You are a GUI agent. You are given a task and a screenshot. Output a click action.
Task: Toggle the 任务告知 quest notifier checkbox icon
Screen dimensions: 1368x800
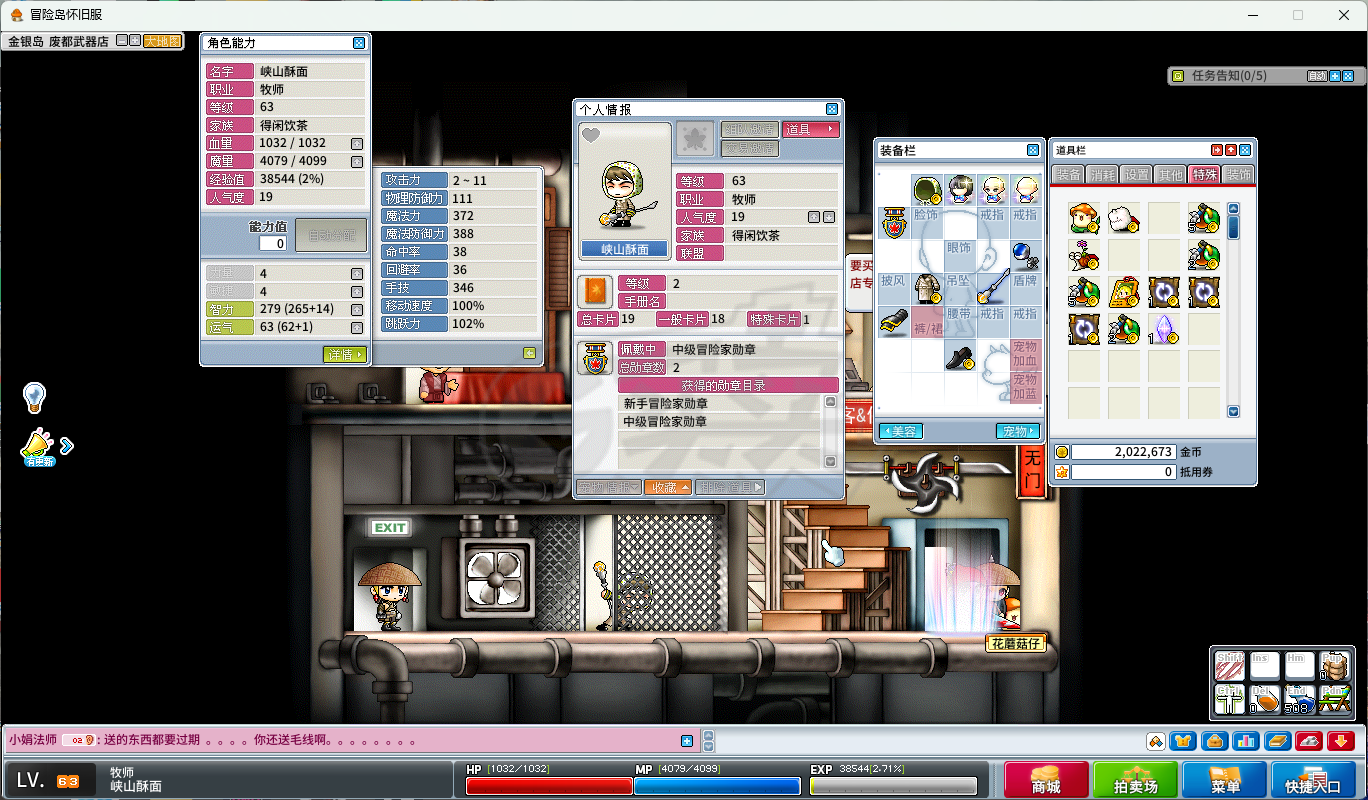click(1178, 76)
